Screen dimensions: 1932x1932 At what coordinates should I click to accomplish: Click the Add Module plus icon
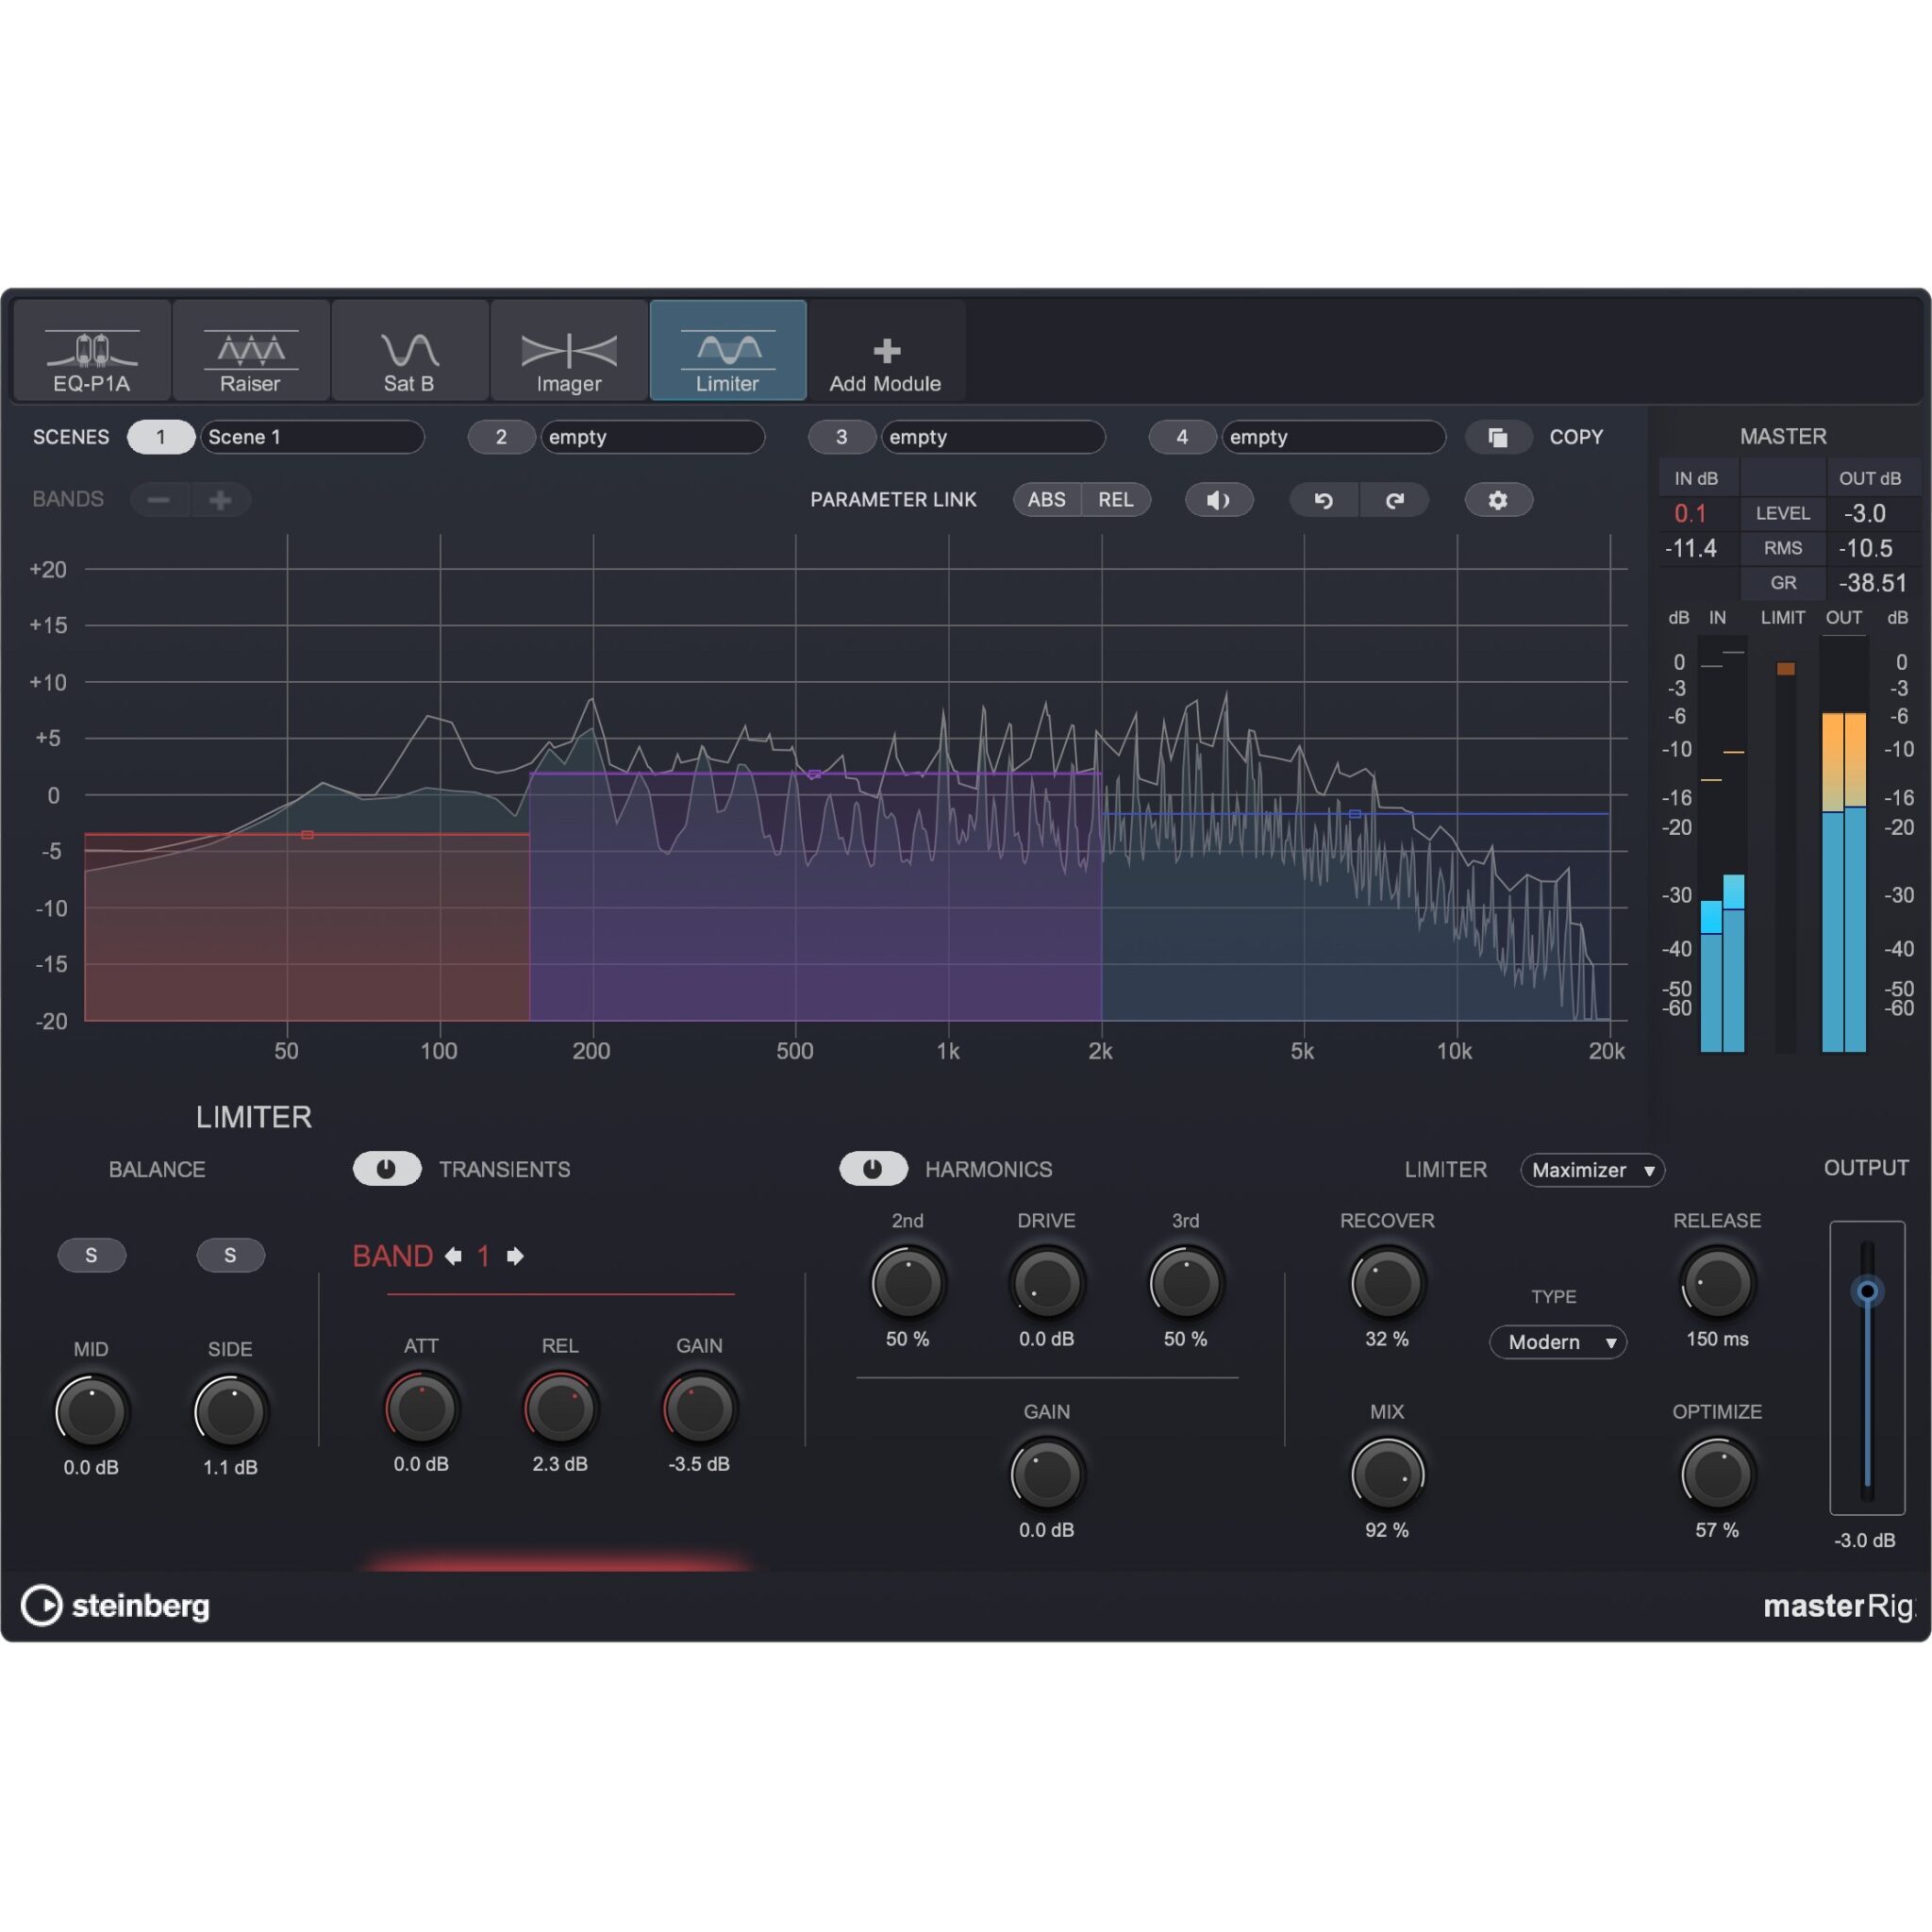[x=886, y=352]
